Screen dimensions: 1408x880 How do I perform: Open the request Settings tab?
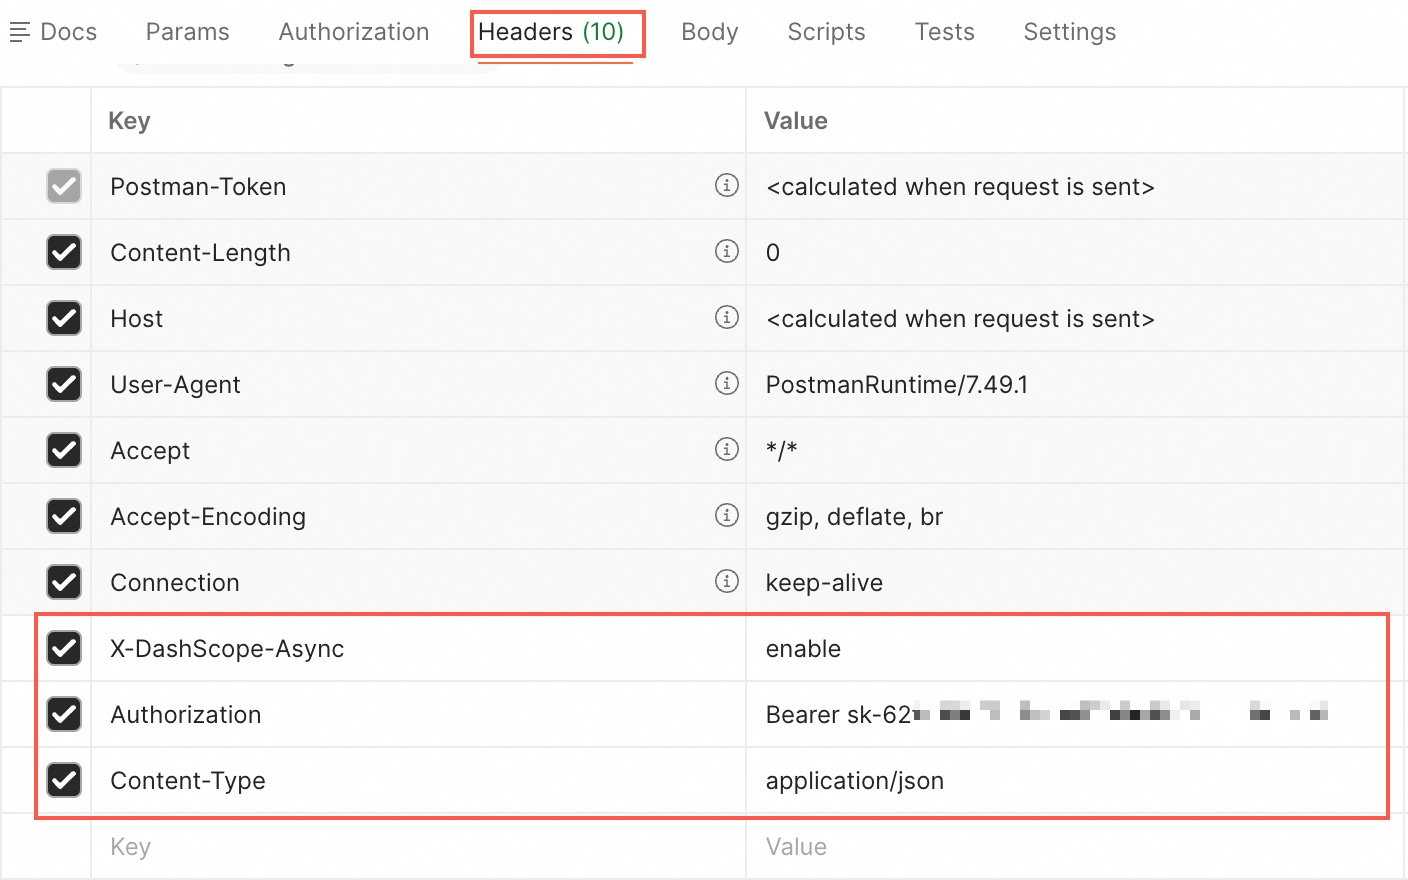[x=1069, y=32]
